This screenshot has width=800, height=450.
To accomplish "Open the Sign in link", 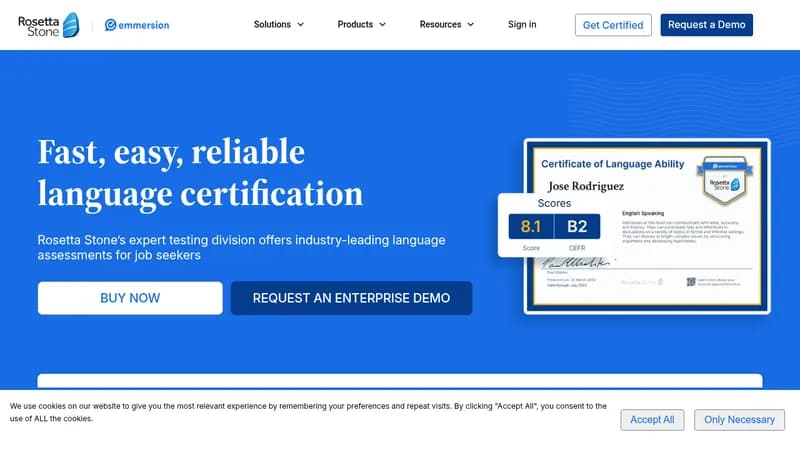I will click(522, 24).
